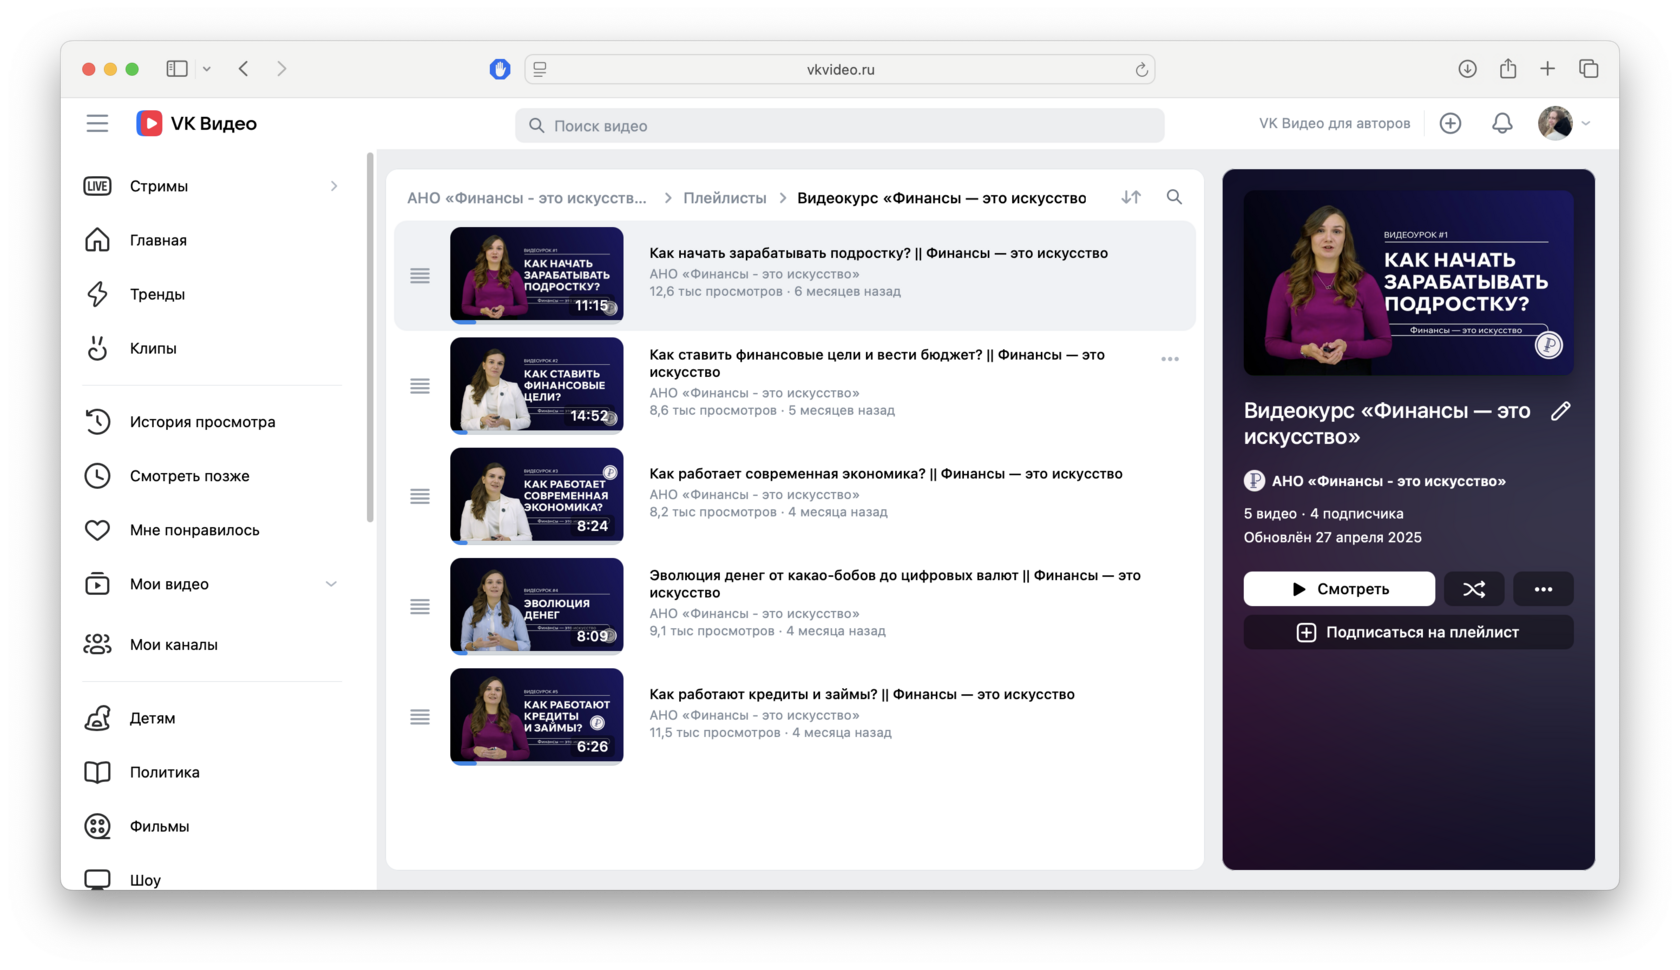This screenshot has height=970, width=1680.
Task: Open notifications bell
Action: click(1502, 124)
